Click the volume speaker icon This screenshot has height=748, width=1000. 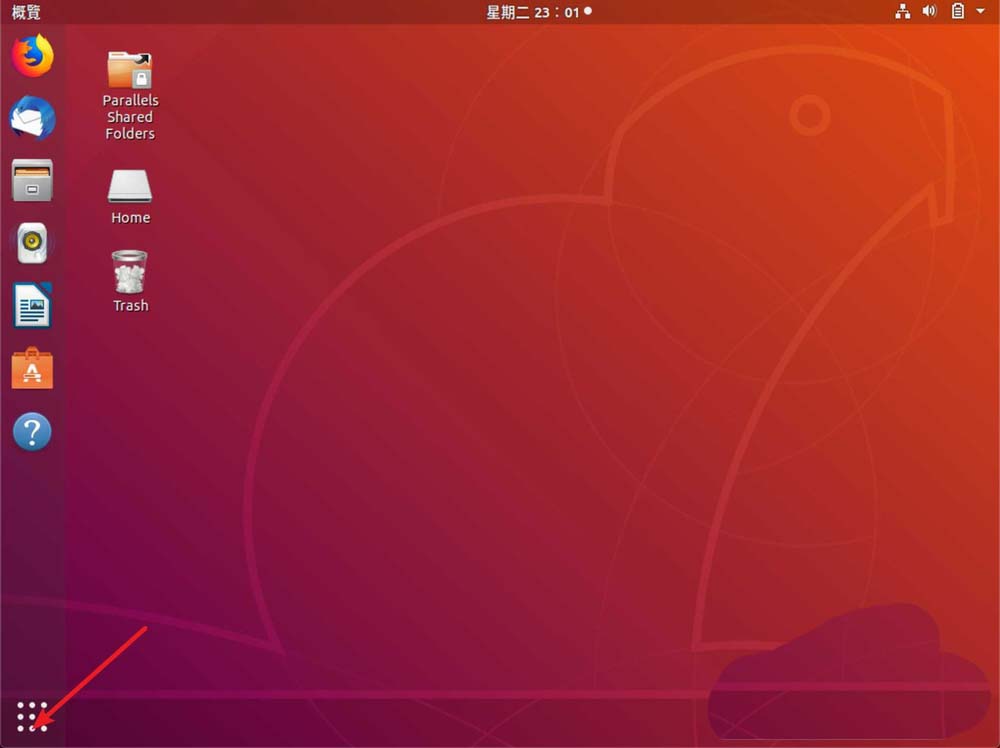point(929,12)
